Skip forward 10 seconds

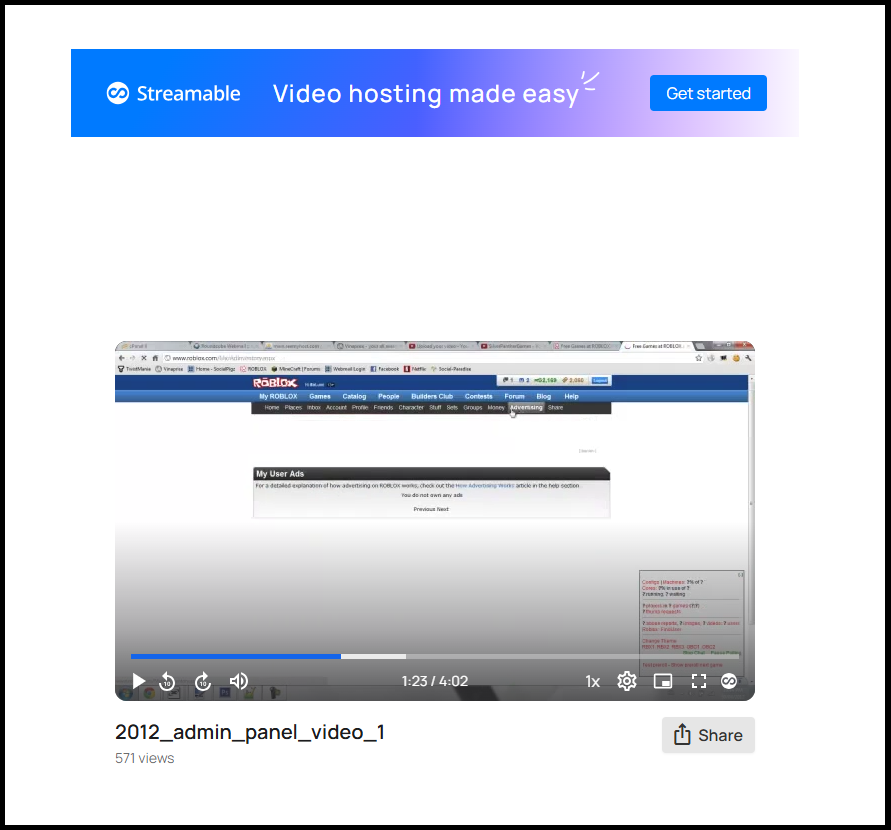pos(203,681)
